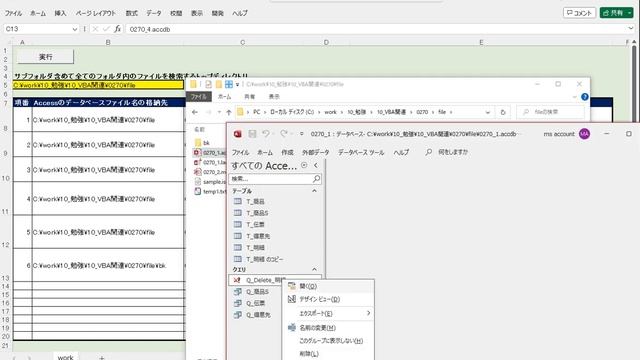Collapse the クエリ group chevron

(314, 269)
